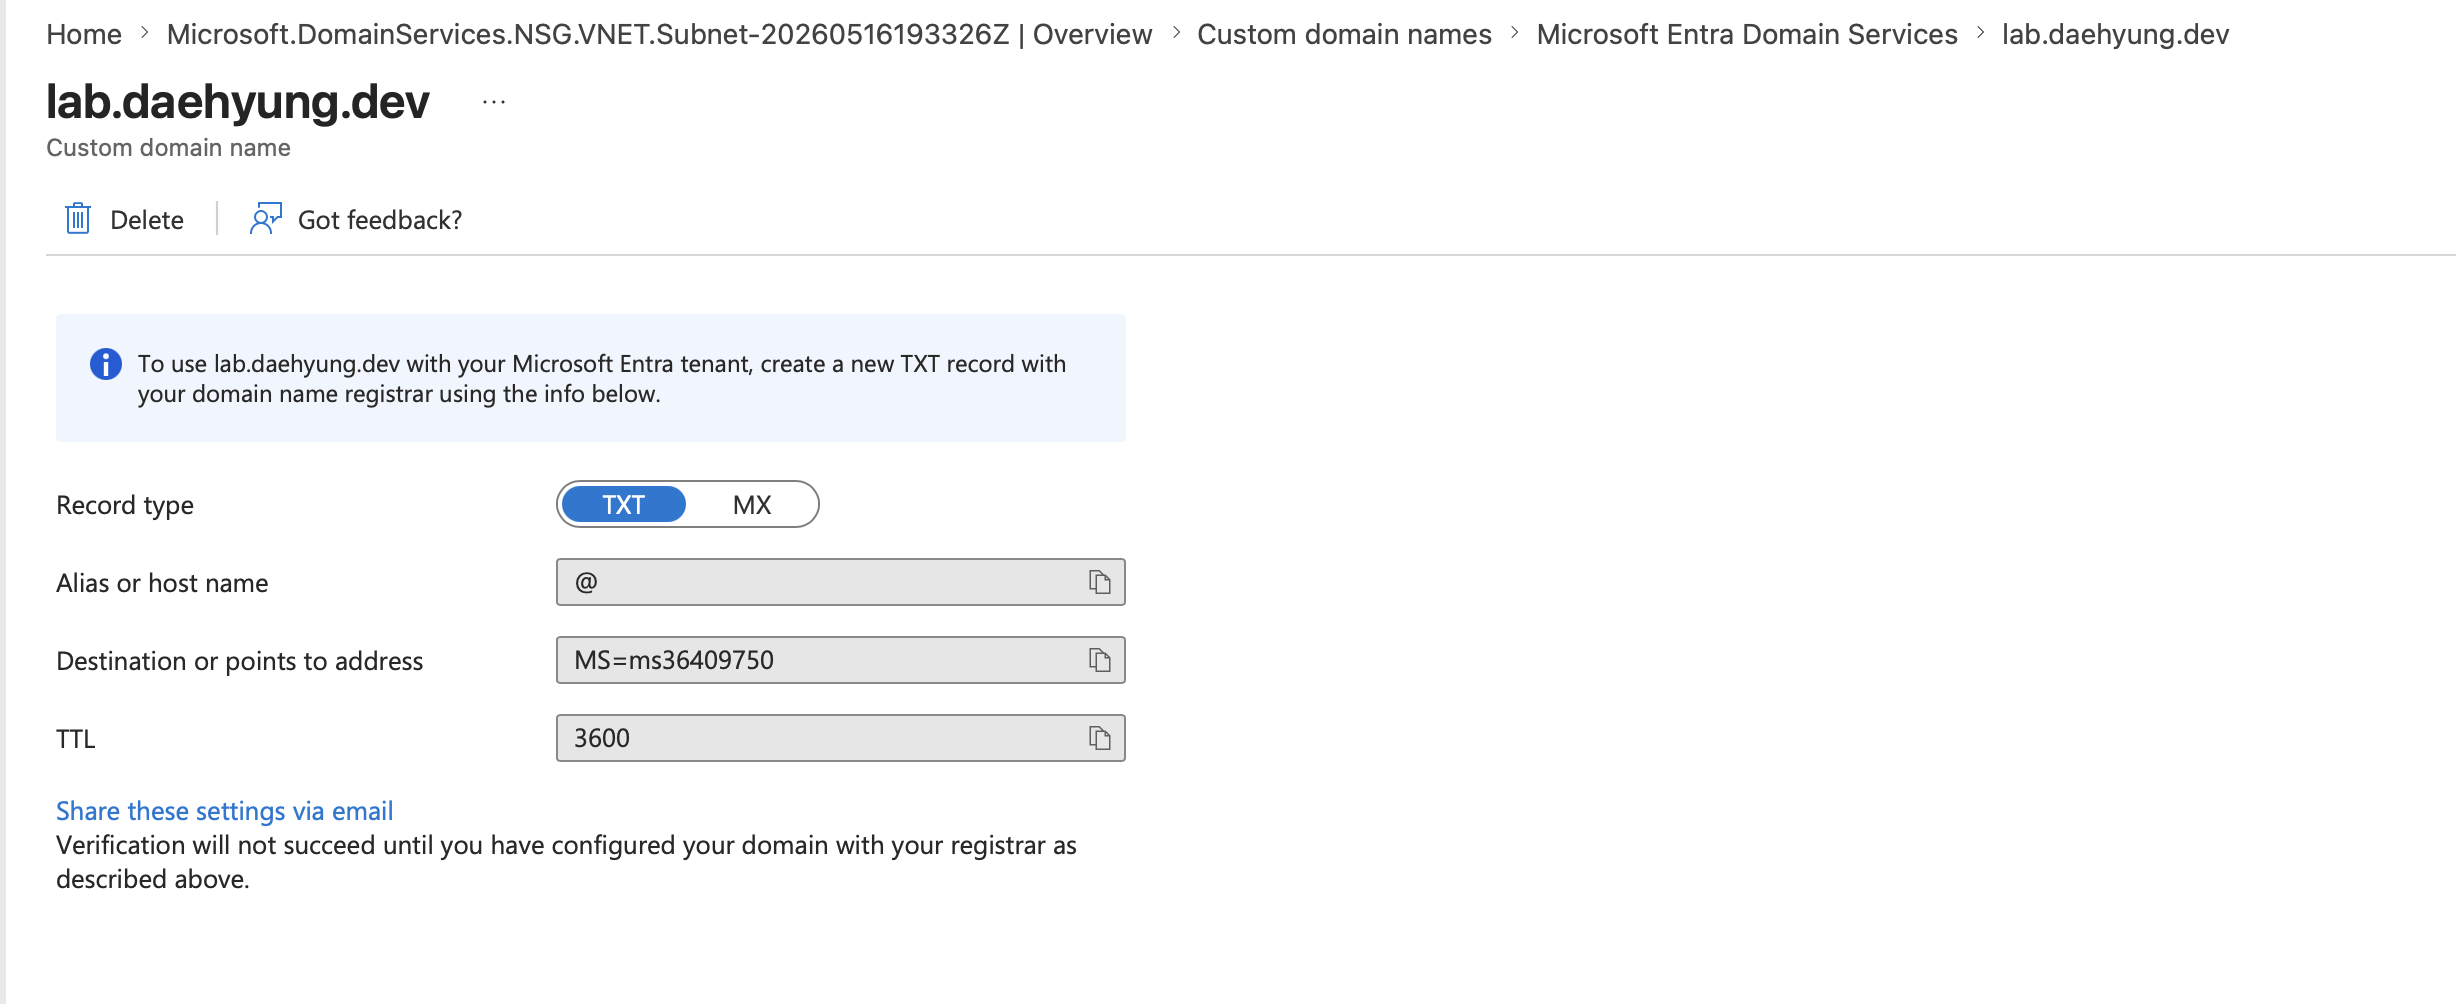Click the TTL field showing 3600

(841, 738)
